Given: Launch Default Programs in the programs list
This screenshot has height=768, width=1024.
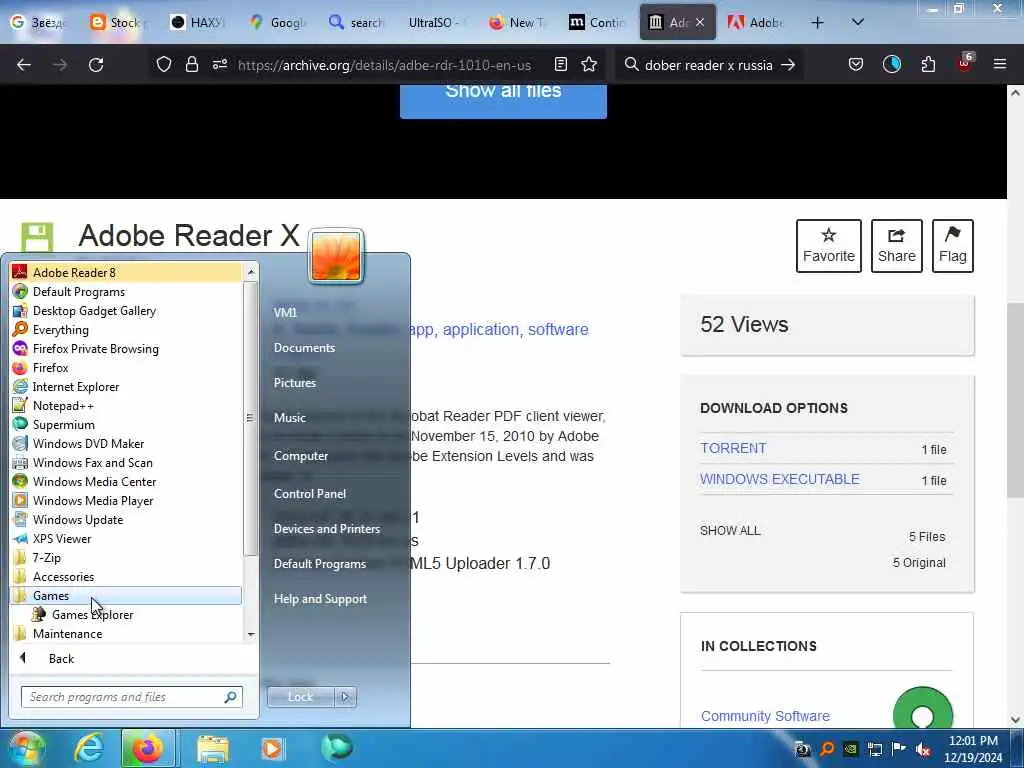Looking at the screenshot, I should click(x=125, y=291).
